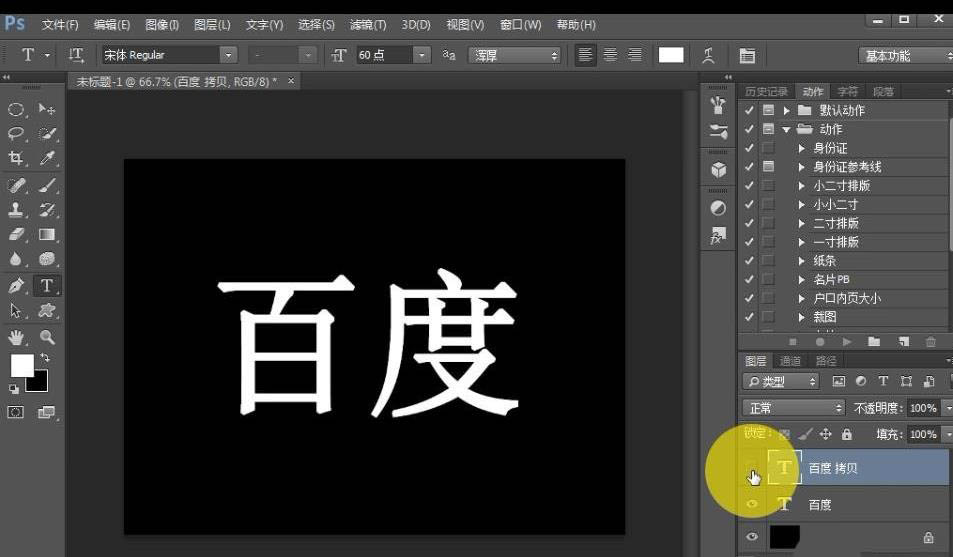Open Adjustments panel icon in dock
953x557 pixels.
tap(718, 208)
